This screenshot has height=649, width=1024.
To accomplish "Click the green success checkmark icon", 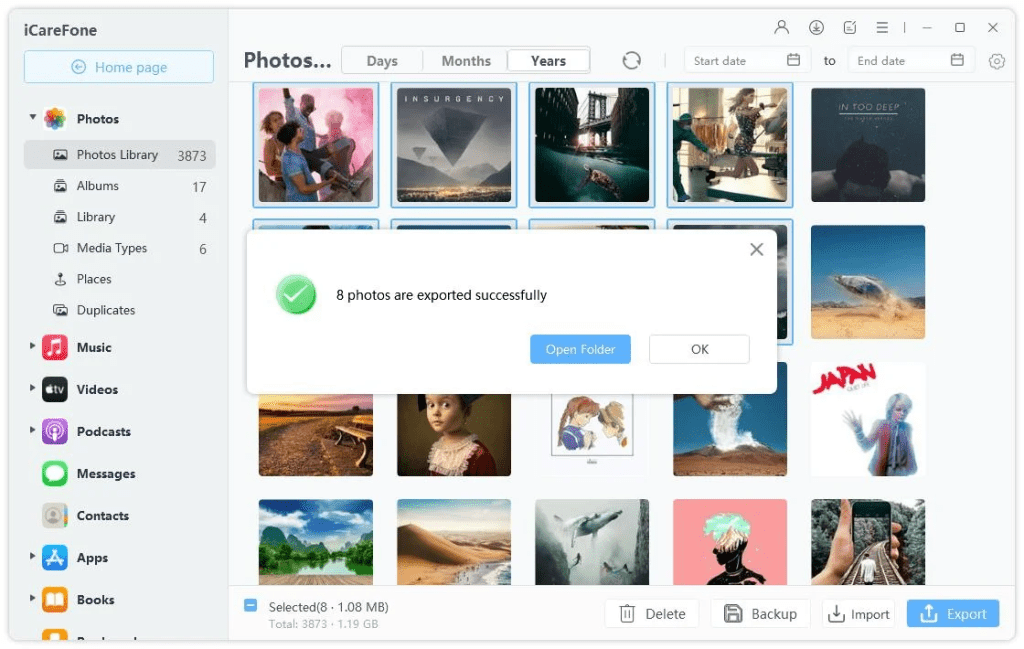I will 296,294.
